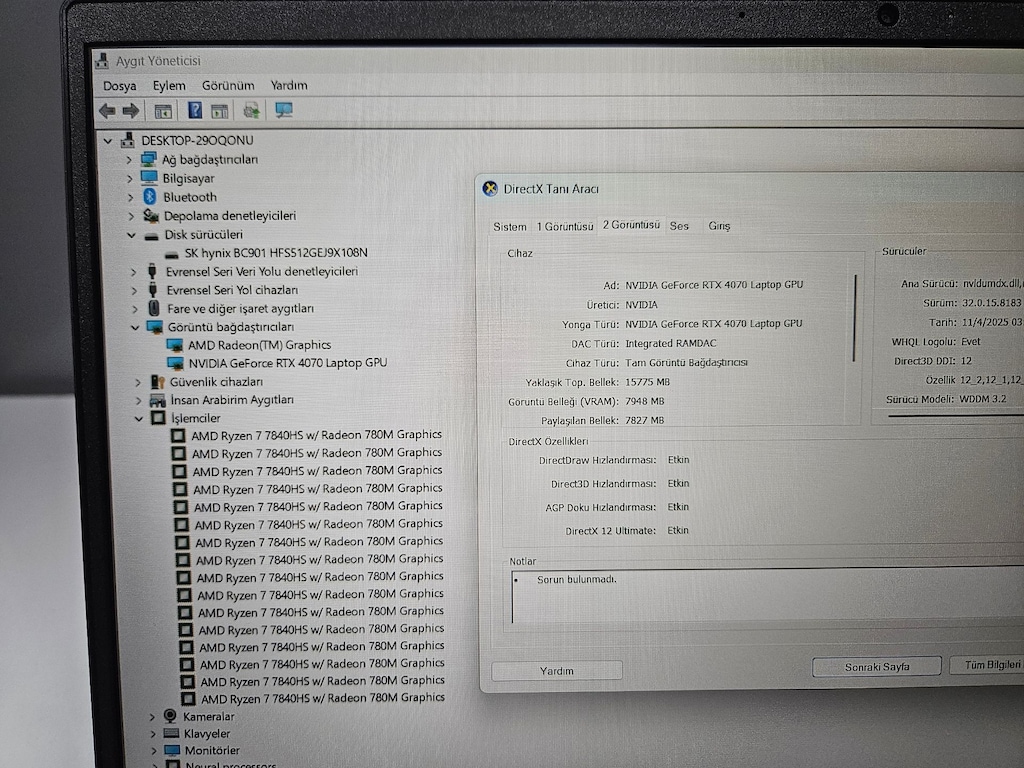Click the Help question-mark toolbar icon
The height and width of the screenshot is (768, 1024).
(195, 110)
